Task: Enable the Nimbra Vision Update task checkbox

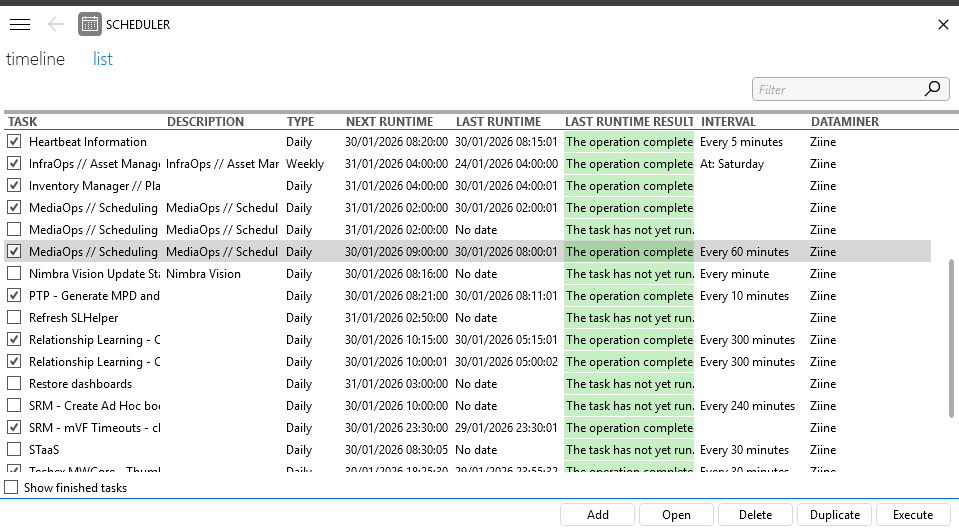Action: tap(14, 274)
